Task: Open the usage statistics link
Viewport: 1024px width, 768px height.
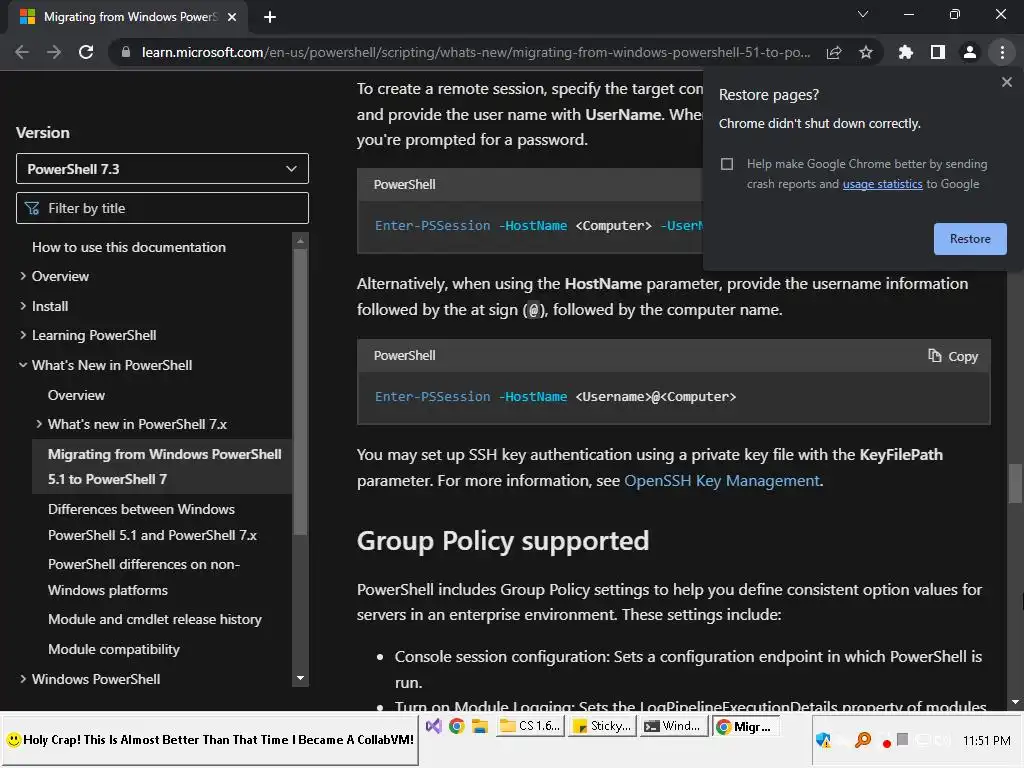Action: click(882, 184)
